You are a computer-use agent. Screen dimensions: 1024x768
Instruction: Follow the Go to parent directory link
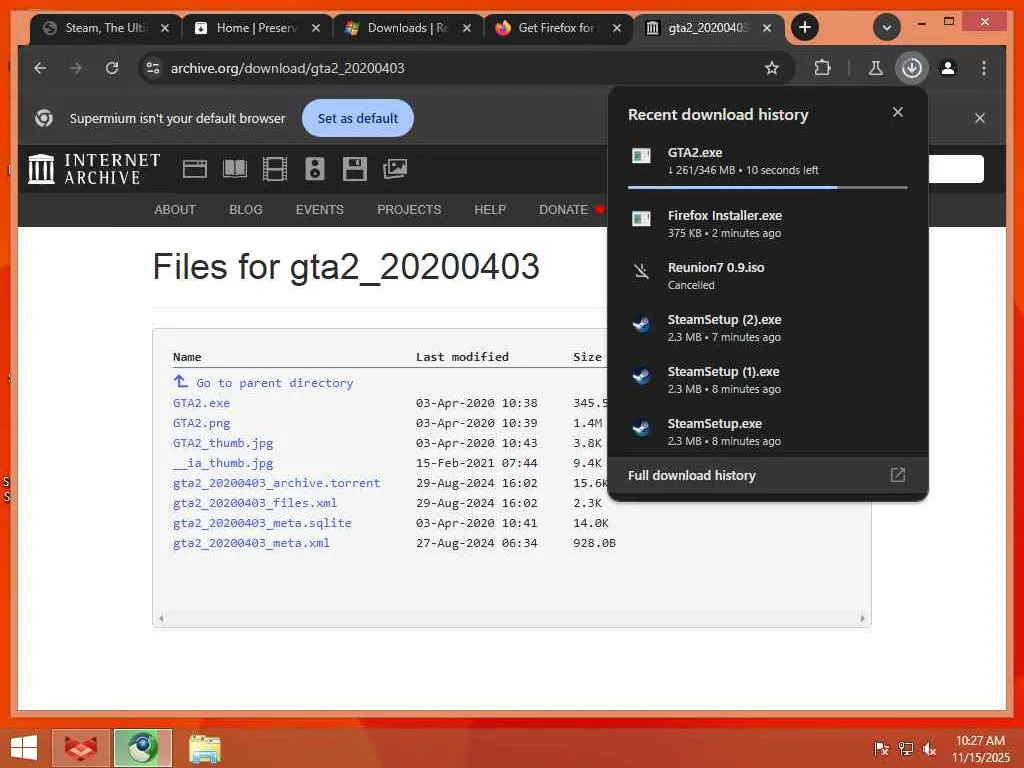click(x=263, y=383)
